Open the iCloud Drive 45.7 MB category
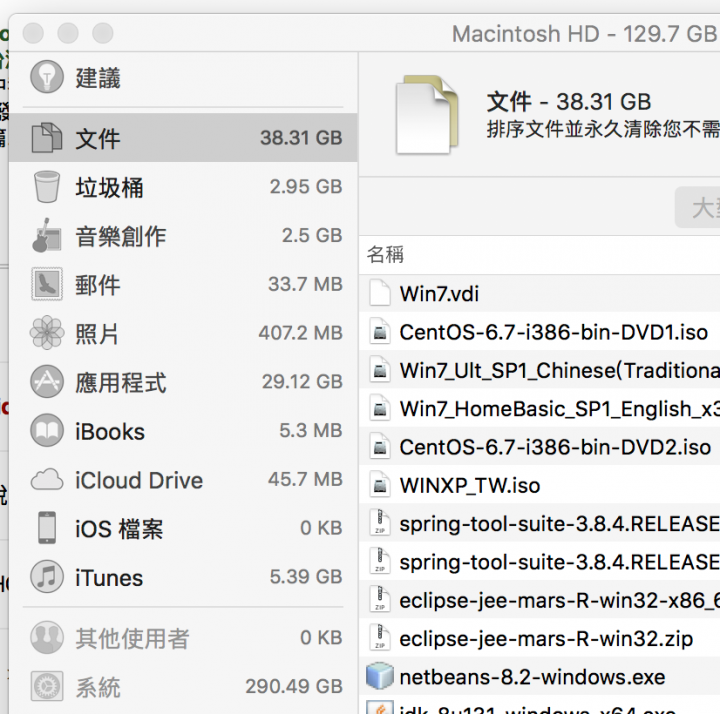This screenshot has width=720, height=714. click(183, 479)
